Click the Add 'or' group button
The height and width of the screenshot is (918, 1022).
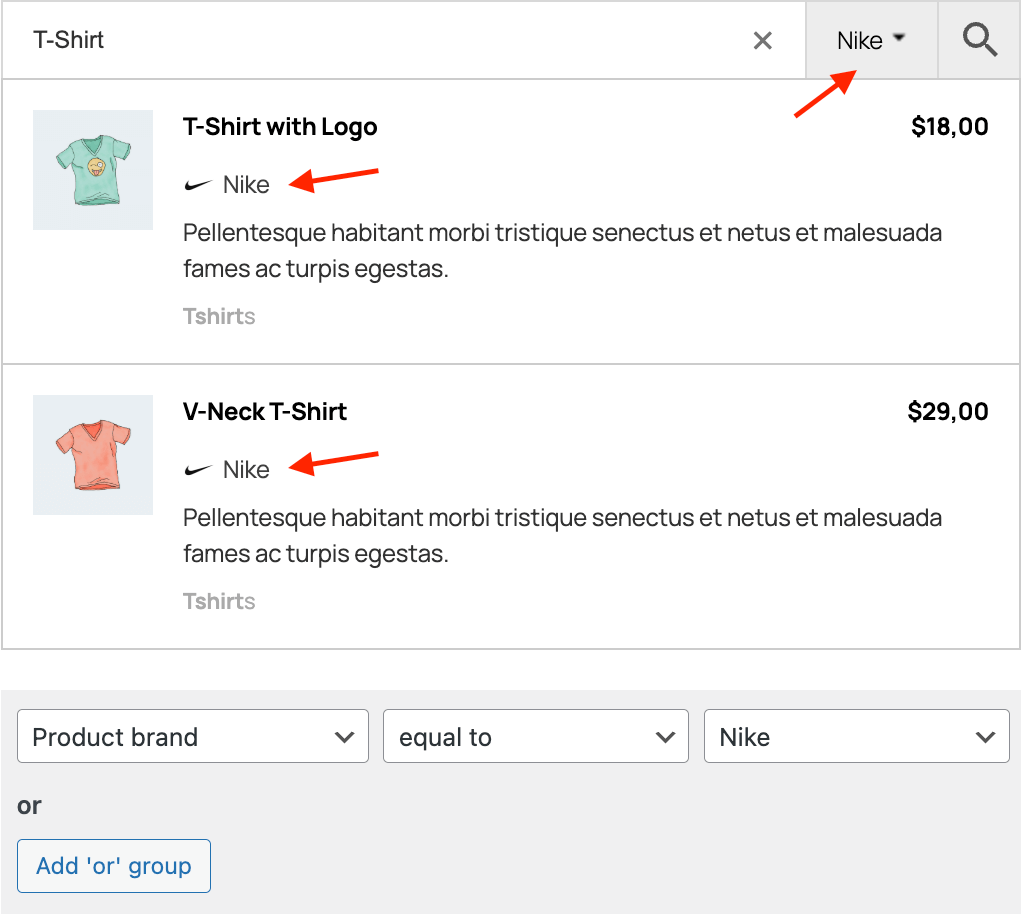[x=113, y=866]
